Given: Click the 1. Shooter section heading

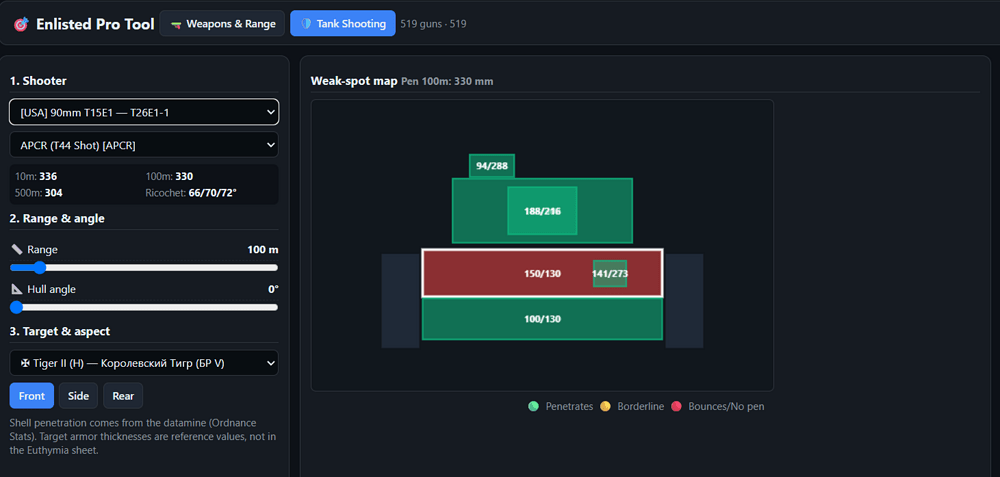Looking at the screenshot, I should coord(38,81).
